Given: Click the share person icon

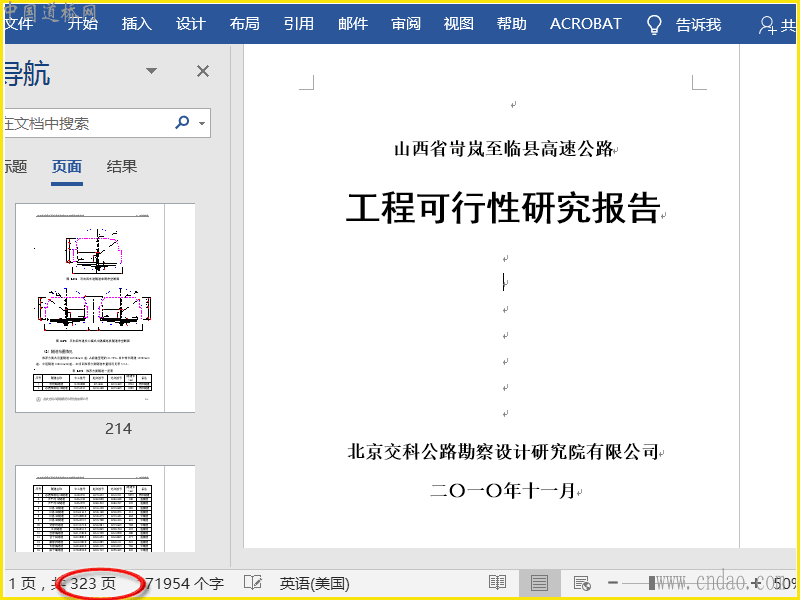Looking at the screenshot, I should (767, 25).
